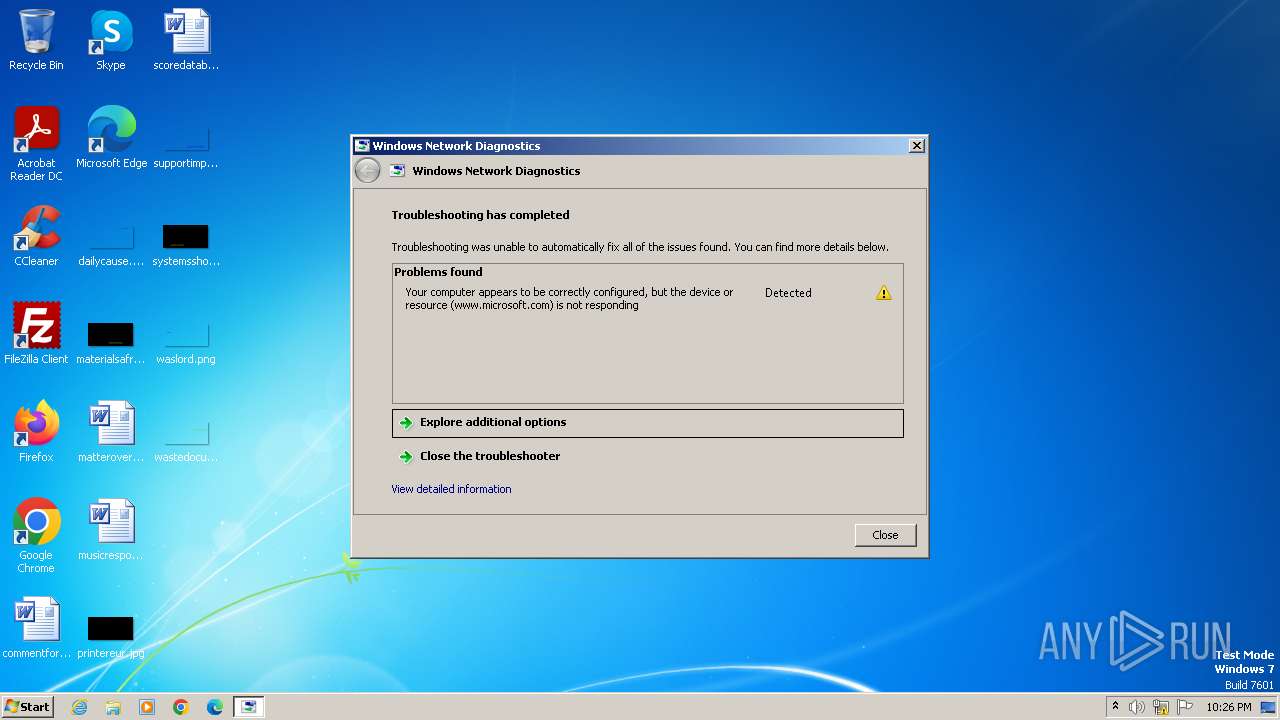Select the wastedocu... desktop file
This screenshot has height=720, width=1280.
(186, 440)
